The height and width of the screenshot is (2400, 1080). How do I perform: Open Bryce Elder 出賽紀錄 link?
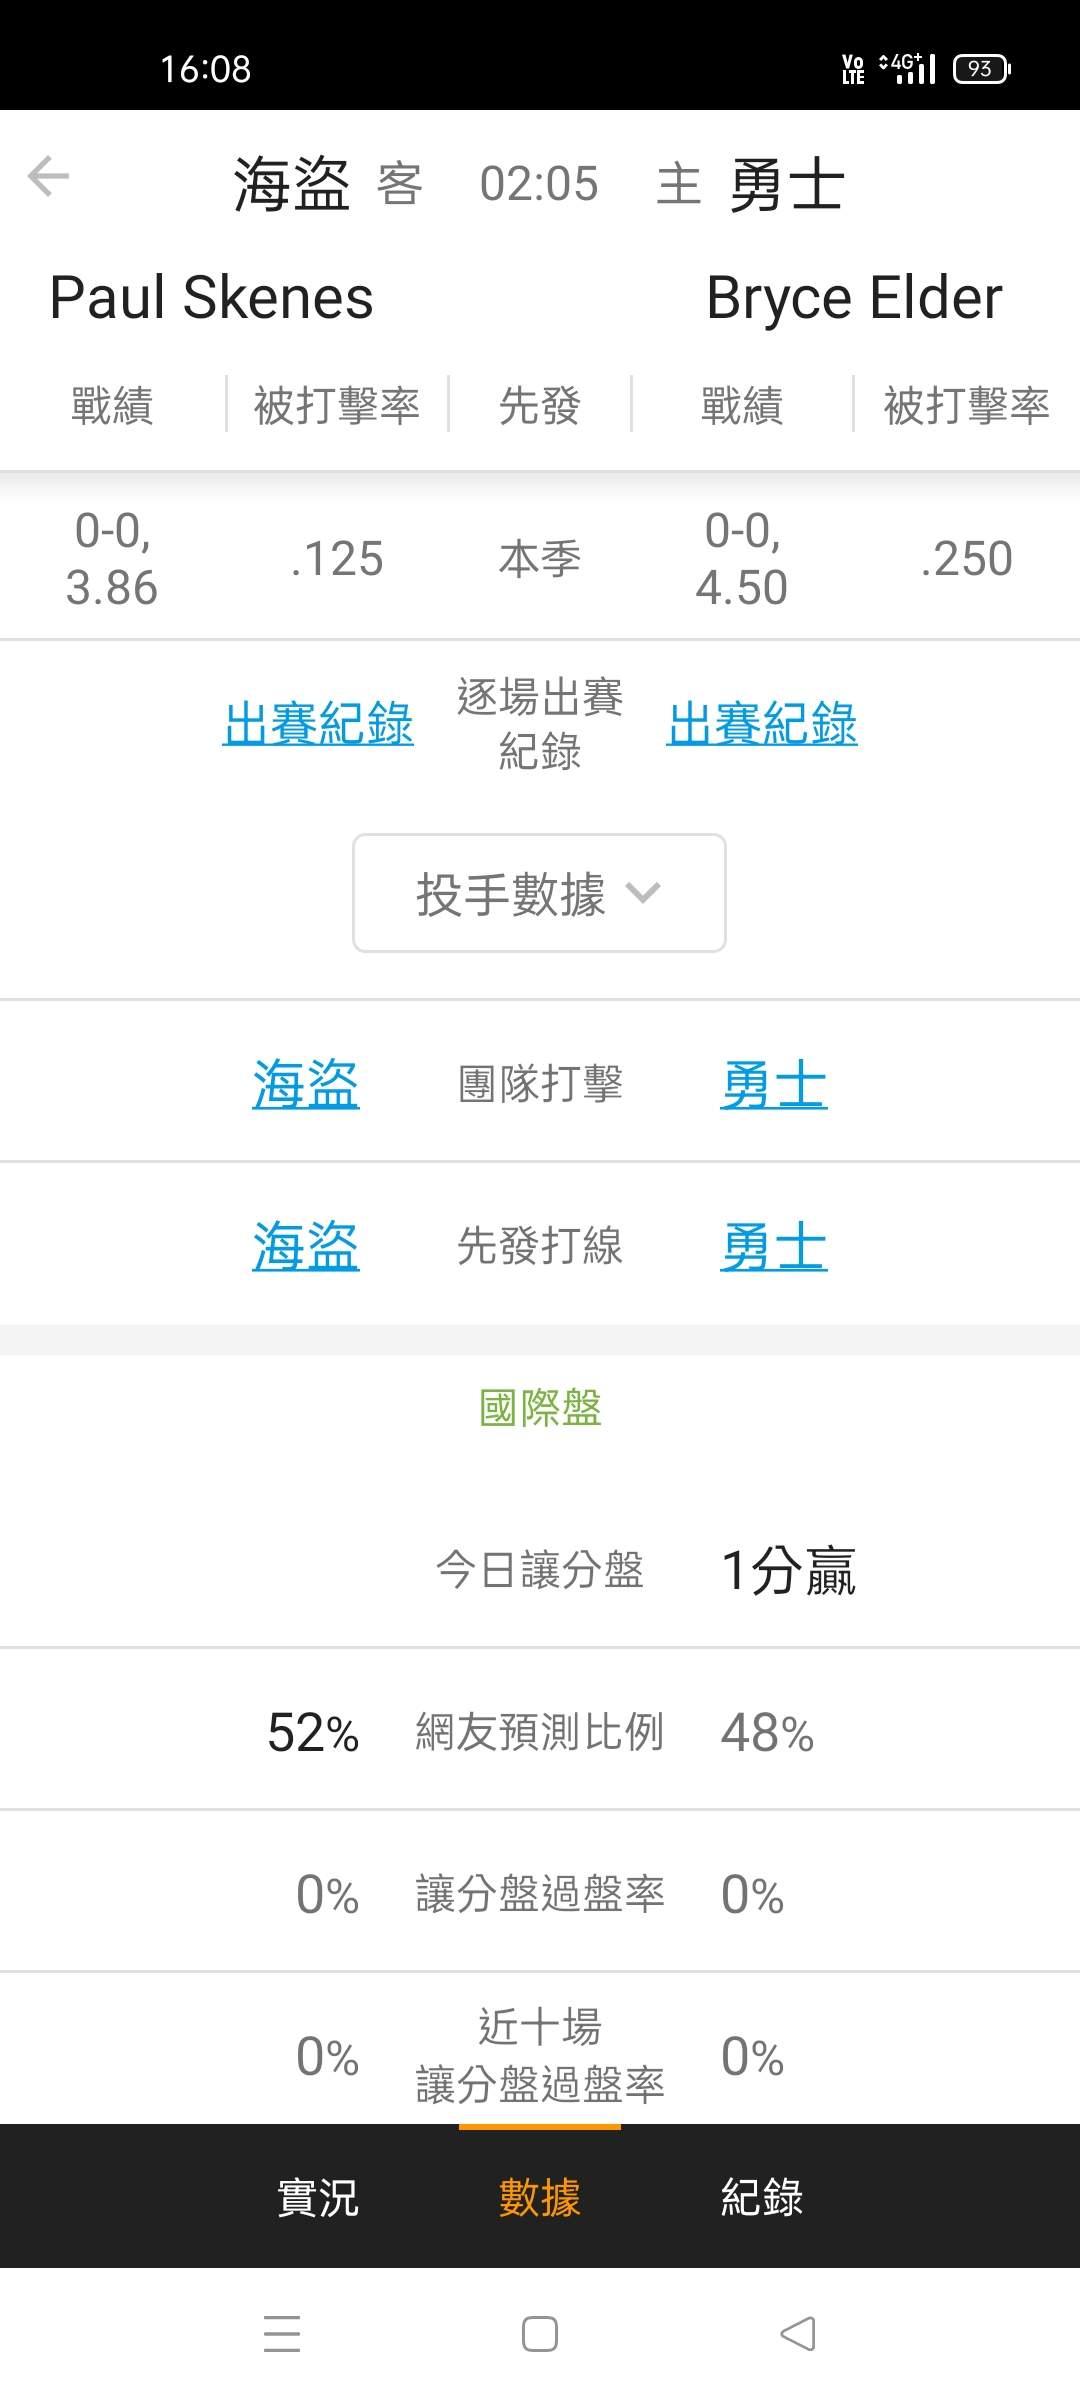click(x=762, y=724)
